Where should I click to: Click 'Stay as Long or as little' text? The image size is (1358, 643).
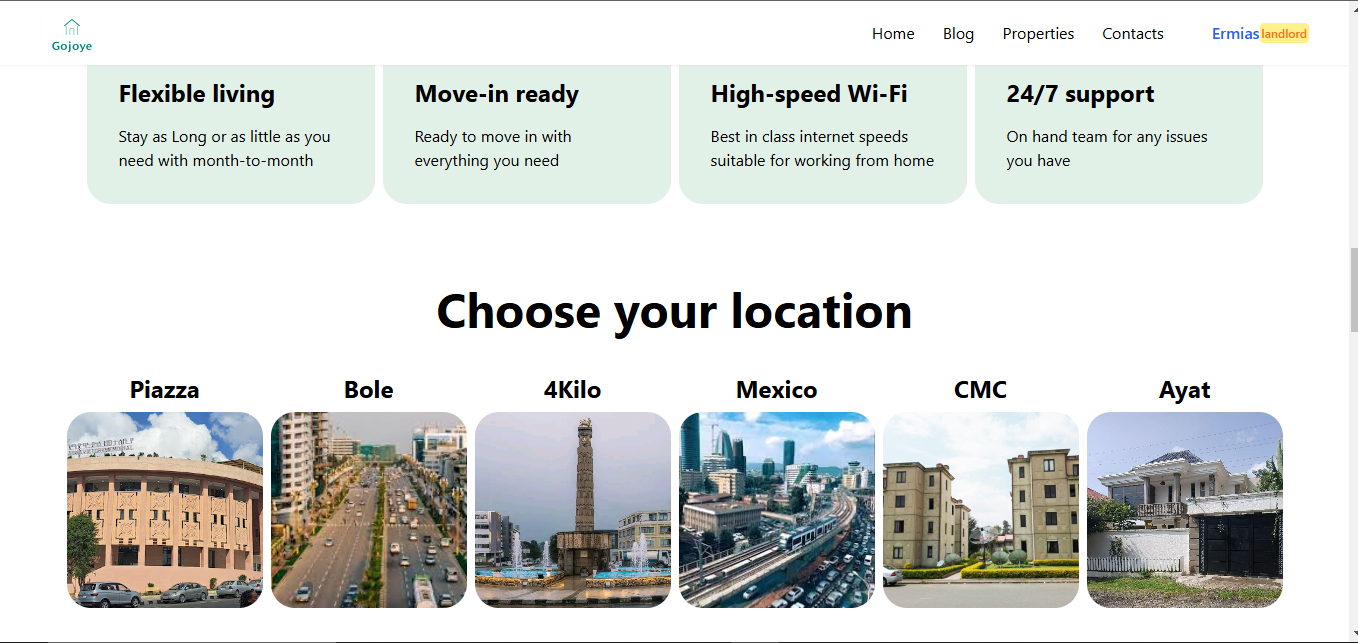pyautogui.click(x=225, y=148)
